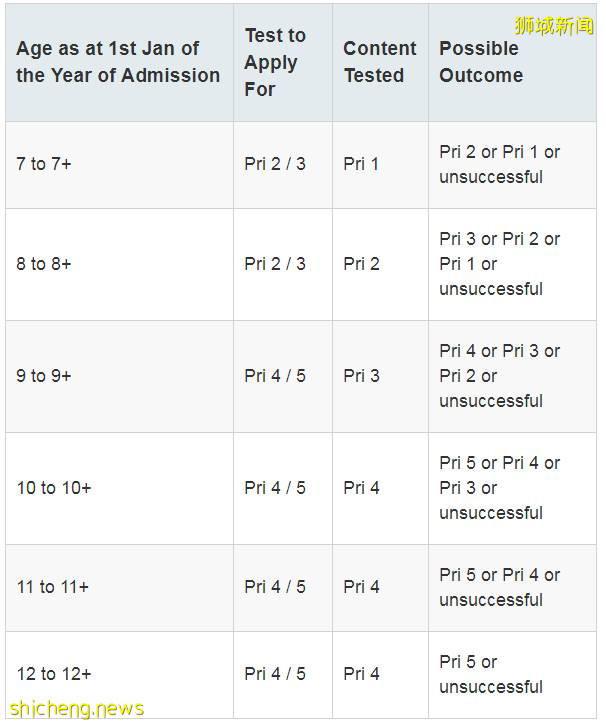606x723 pixels.
Task: Select the "Possible Outcome" column header
Action: 480,62
